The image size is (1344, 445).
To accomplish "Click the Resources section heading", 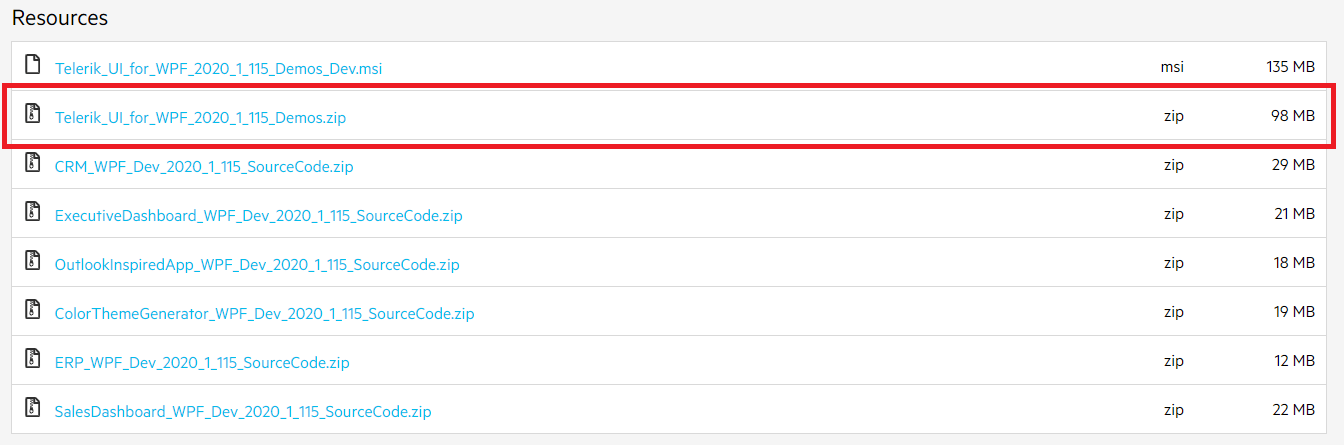I will coord(60,18).
